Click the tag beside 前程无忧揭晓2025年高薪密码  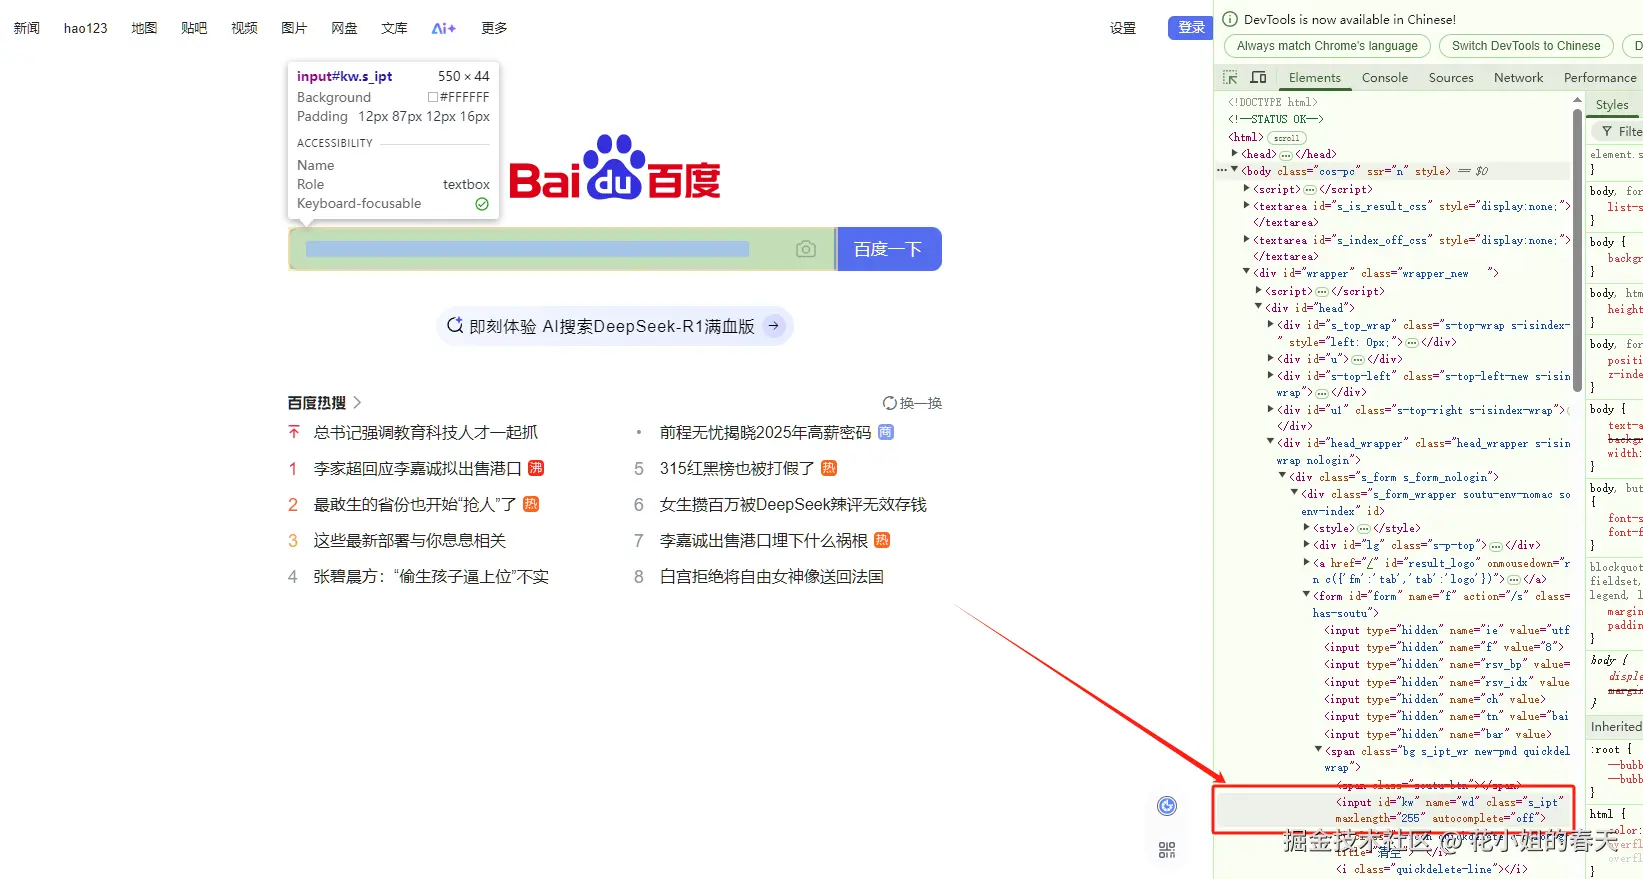click(886, 432)
